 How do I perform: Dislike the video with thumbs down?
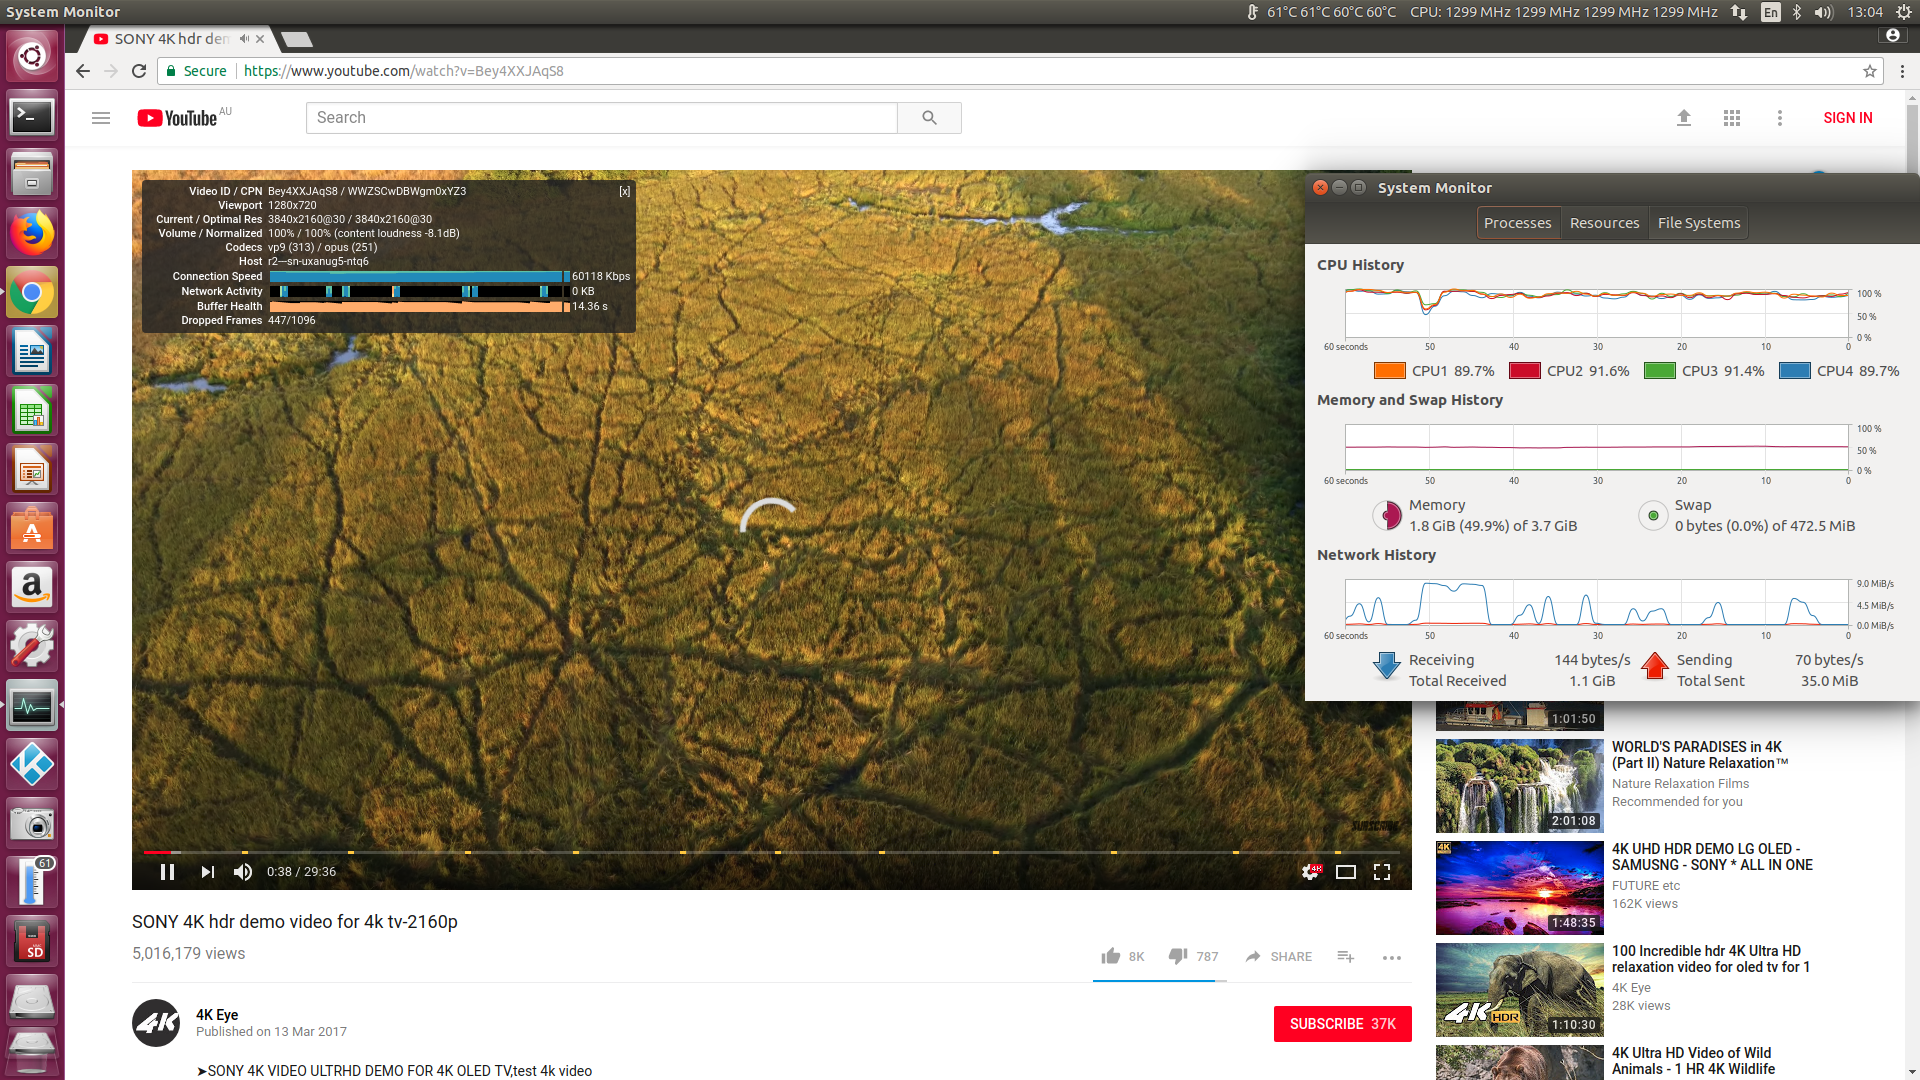point(1178,956)
